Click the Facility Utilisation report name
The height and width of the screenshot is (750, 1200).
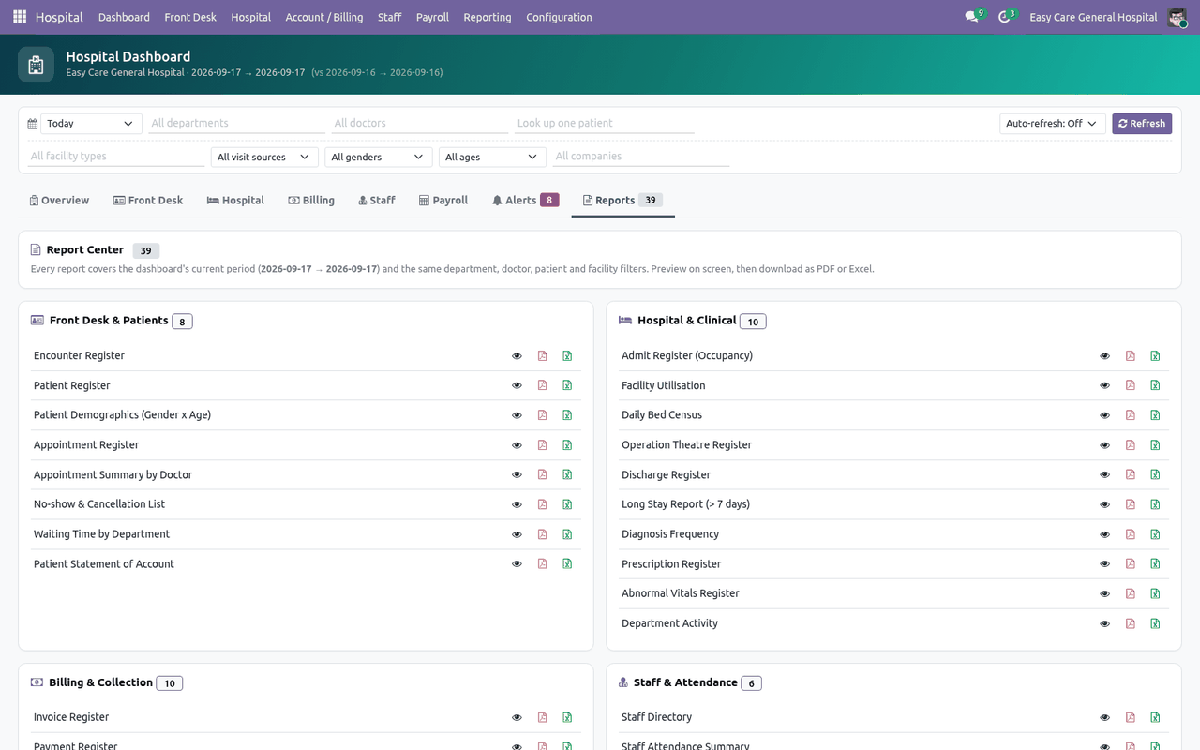(663, 386)
